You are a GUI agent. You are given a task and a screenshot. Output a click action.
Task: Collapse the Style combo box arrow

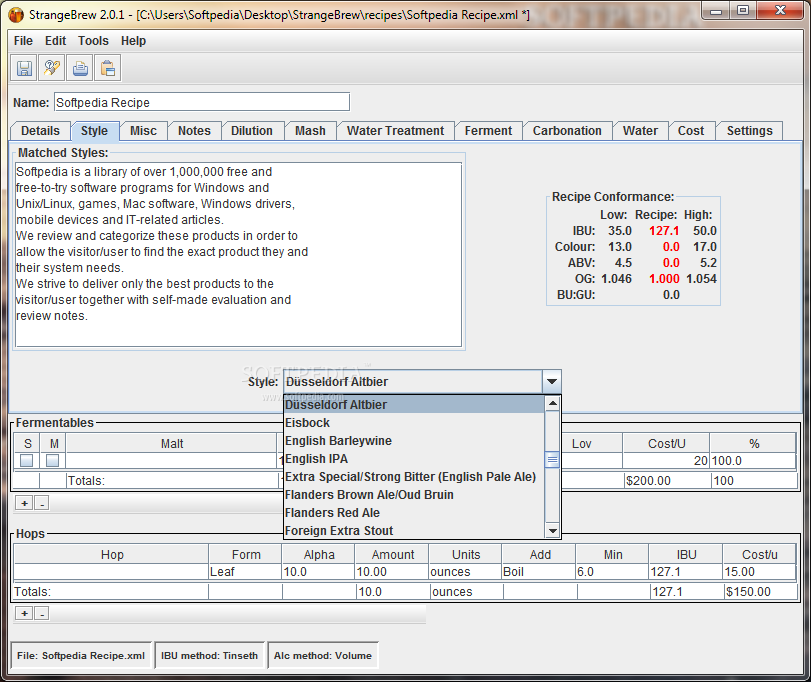pyautogui.click(x=551, y=382)
